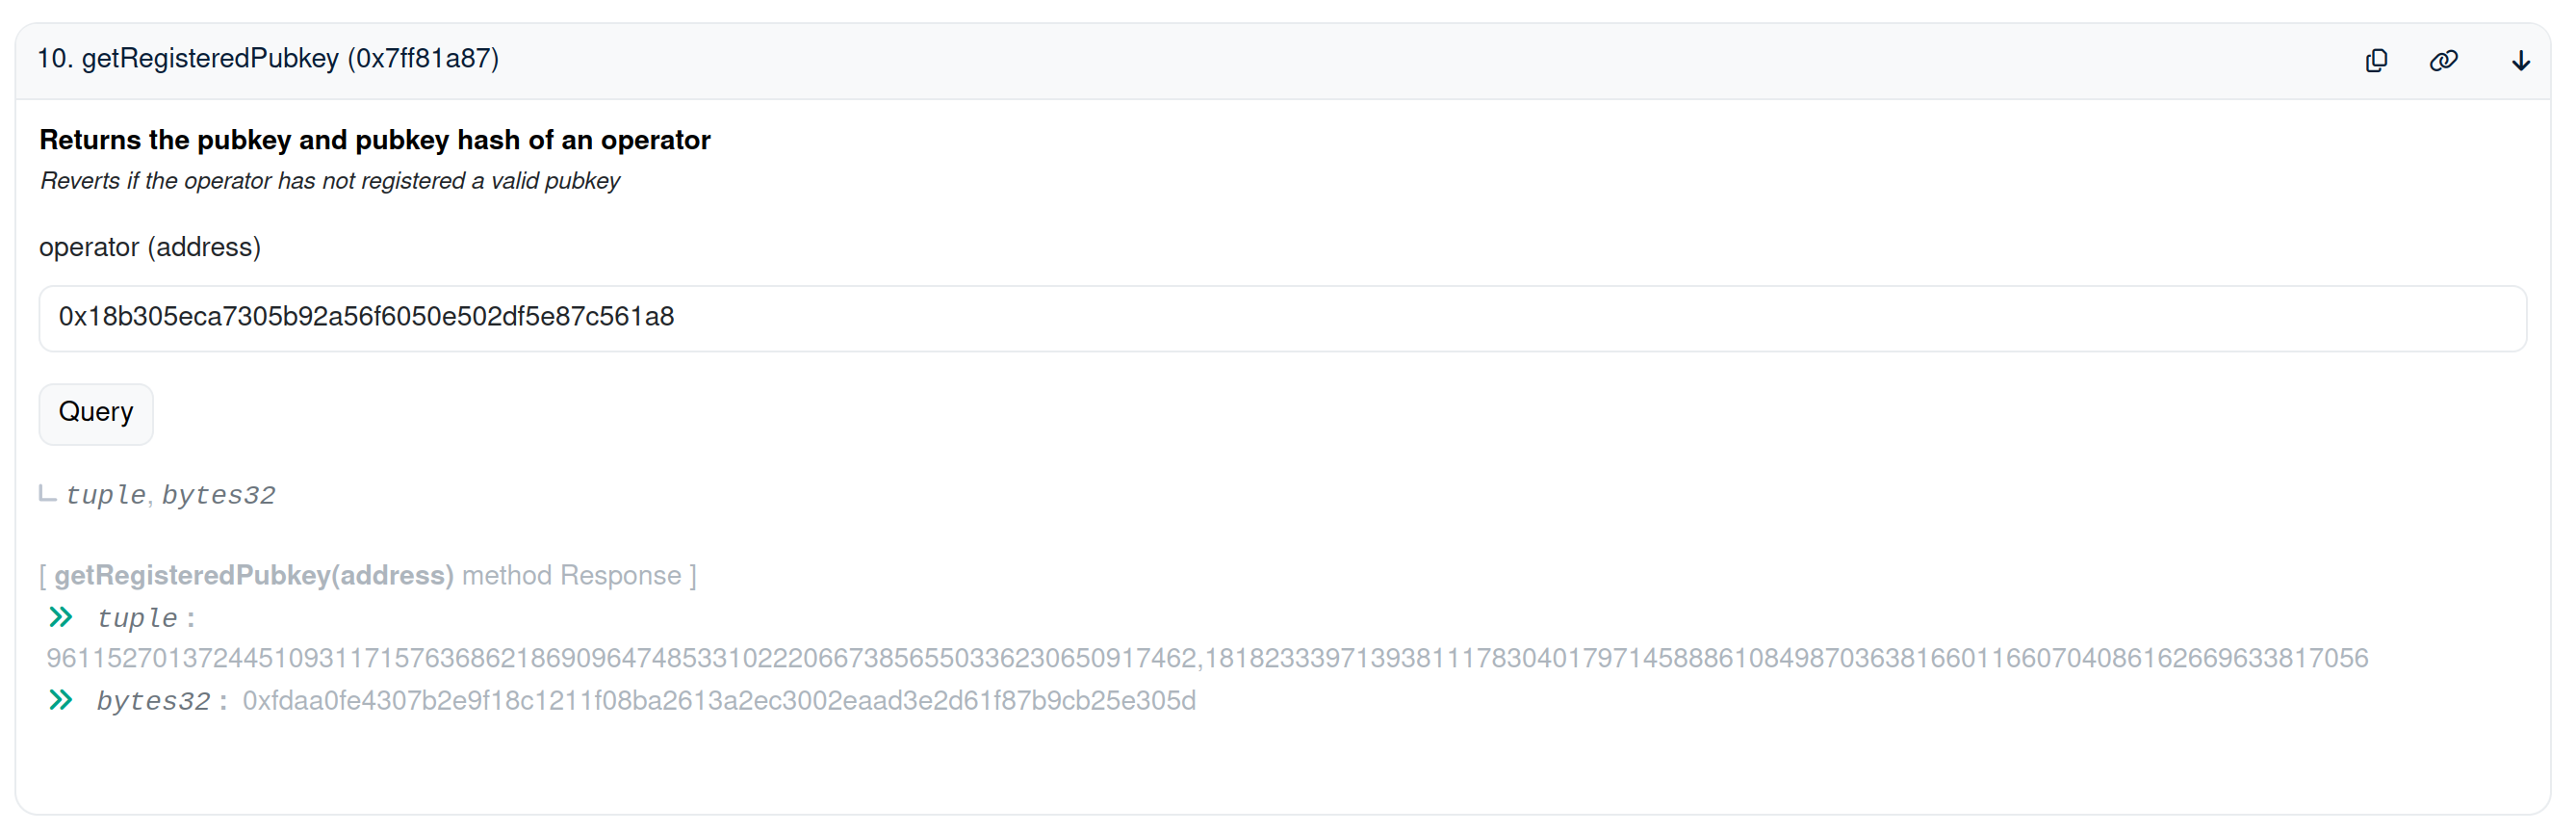Click the green double-chevron beside bytes32
Image resolution: width=2576 pixels, height=833 pixels.
(61, 700)
